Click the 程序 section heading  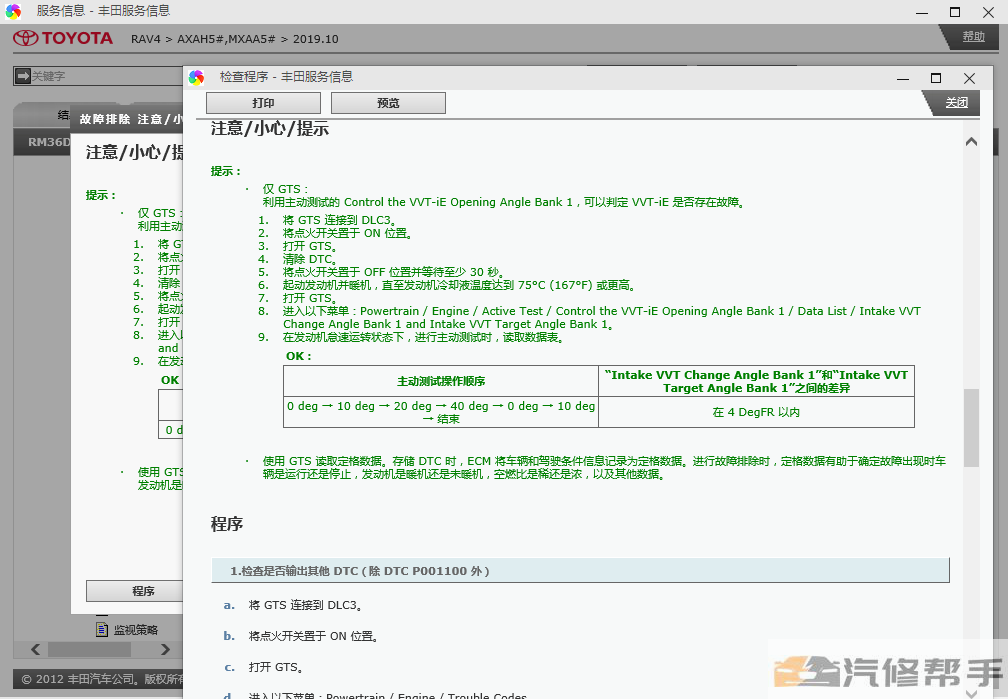227,524
